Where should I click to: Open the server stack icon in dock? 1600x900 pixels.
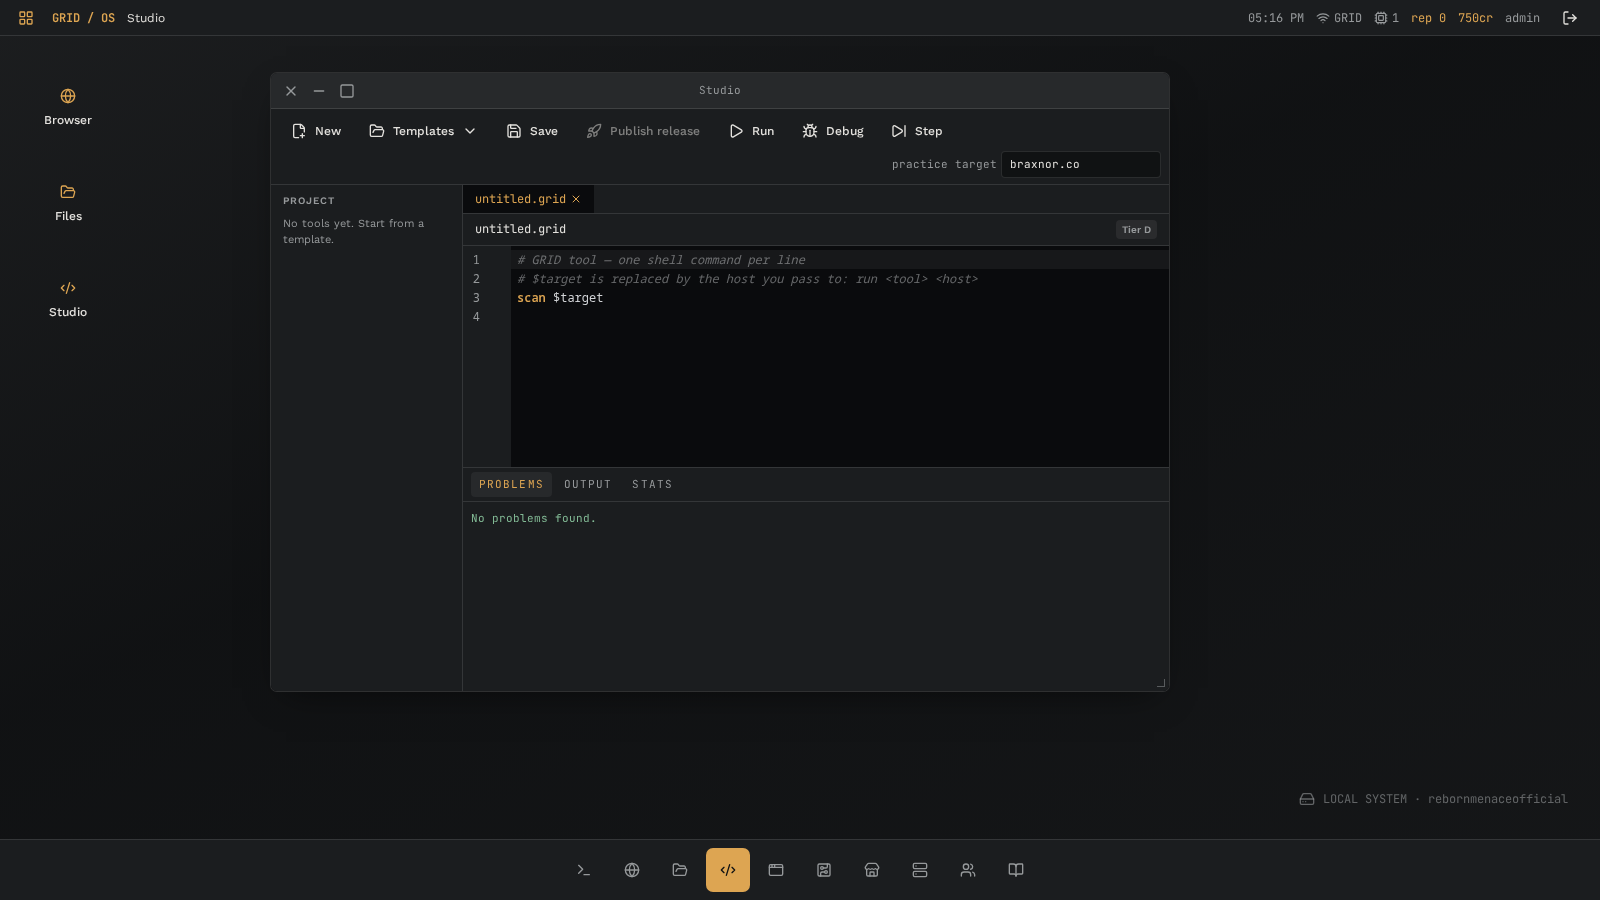pyautogui.click(x=920, y=870)
